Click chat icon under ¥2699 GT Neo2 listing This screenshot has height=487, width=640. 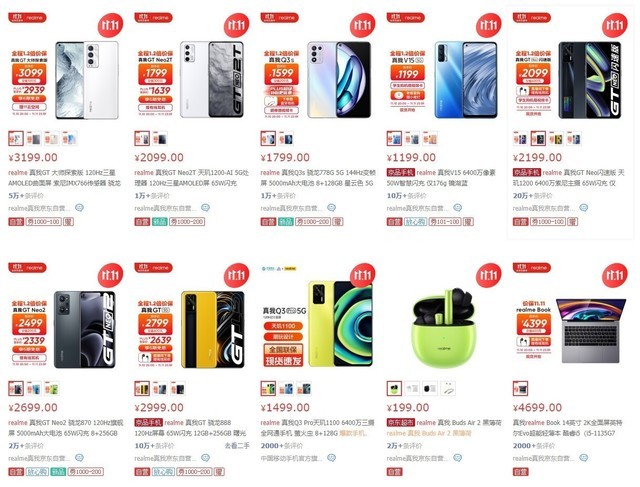[x=79, y=458]
